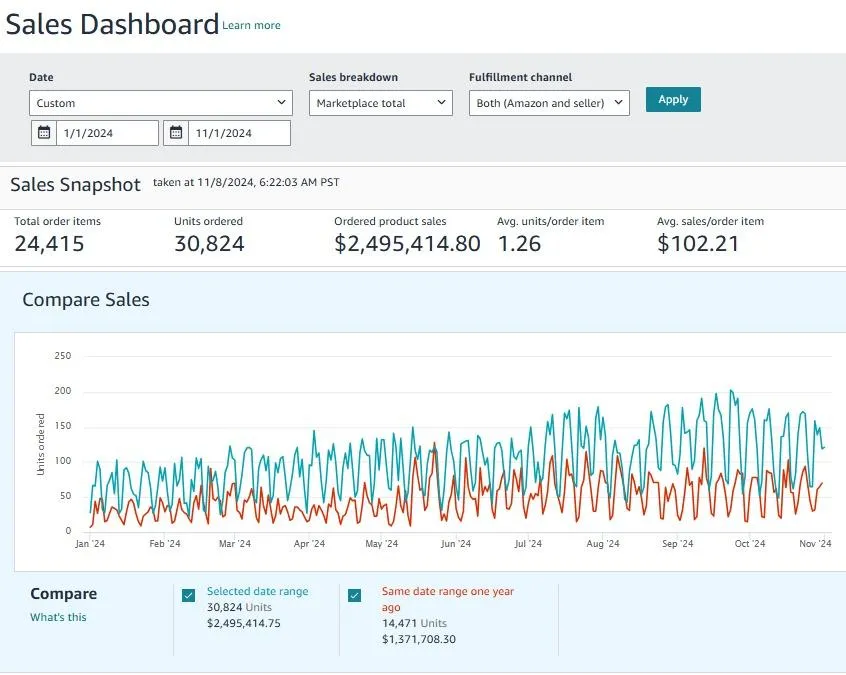Image resolution: width=846 pixels, height=675 pixels.
Task: Open the Fulfillment channel dropdown
Action: (x=549, y=103)
